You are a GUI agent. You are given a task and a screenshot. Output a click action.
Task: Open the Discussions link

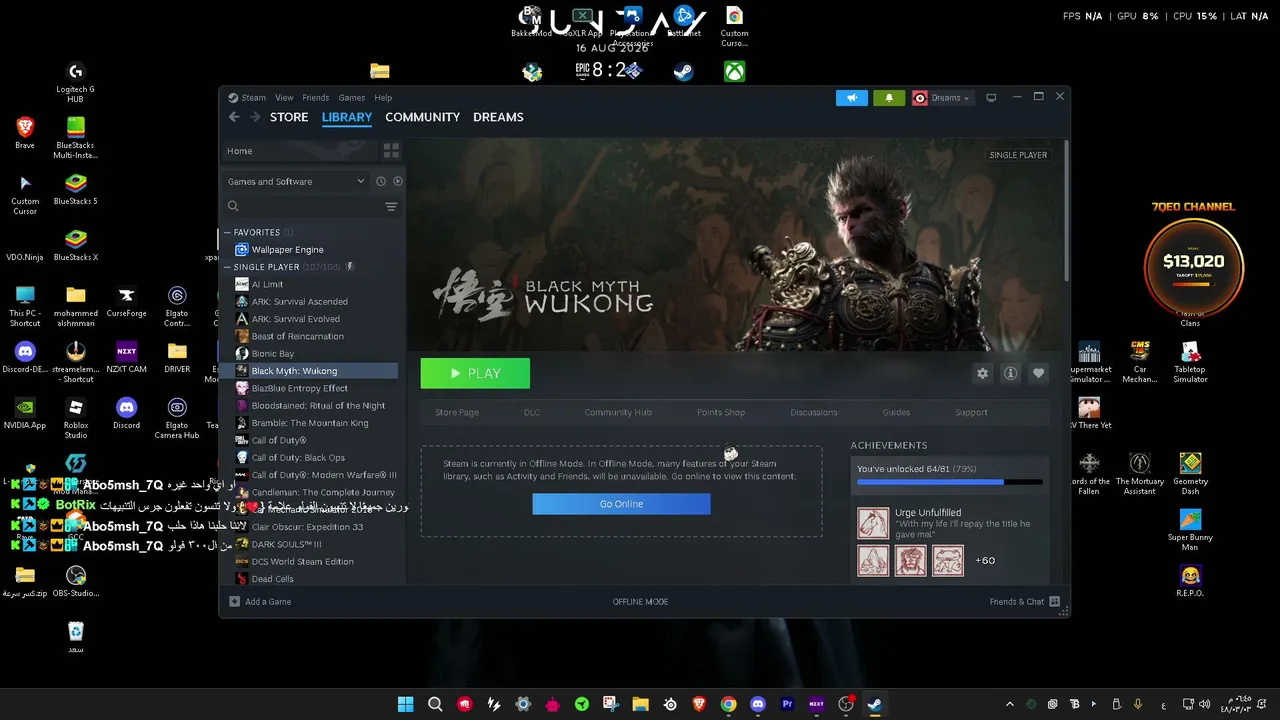(x=814, y=412)
